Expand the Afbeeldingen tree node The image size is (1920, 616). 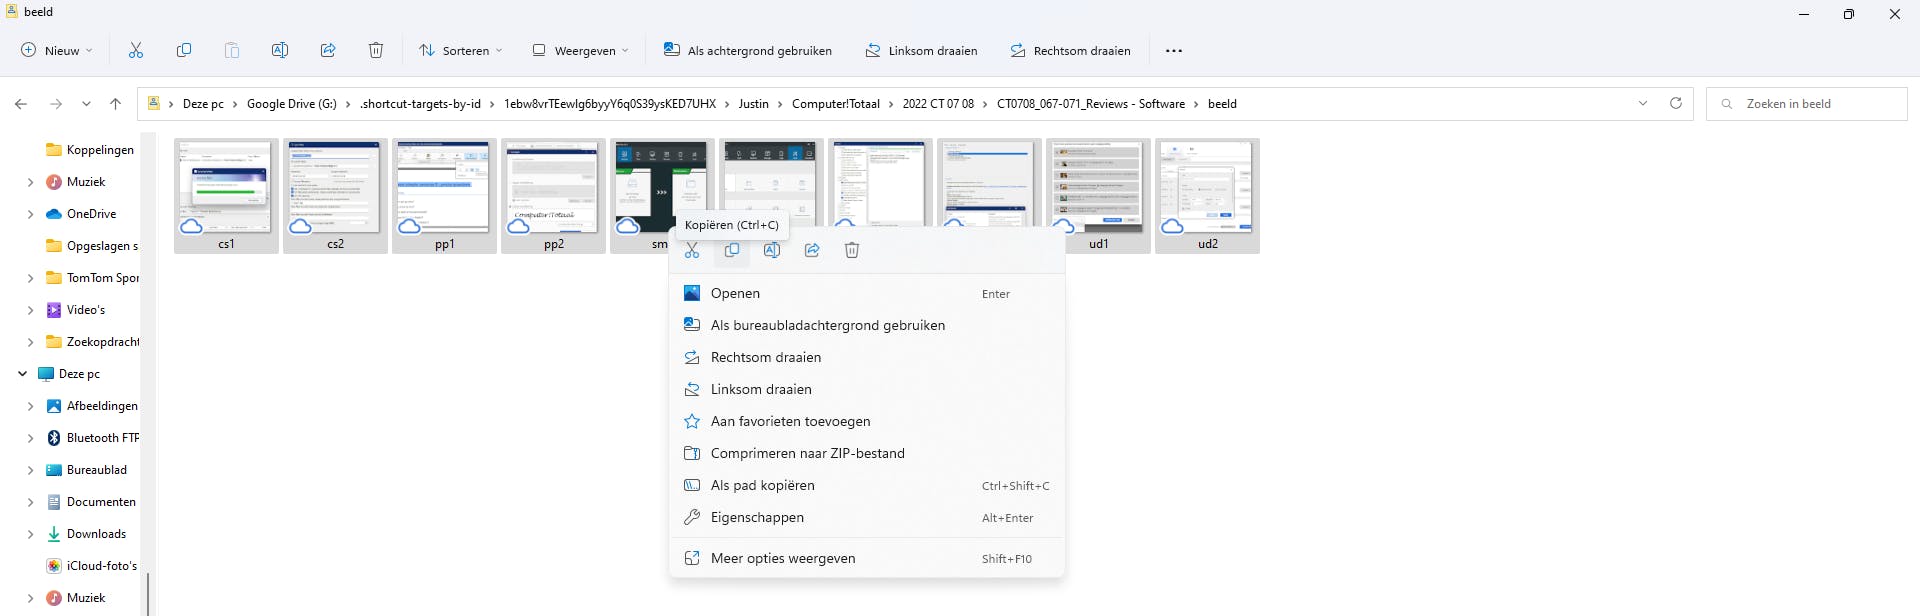click(30, 406)
